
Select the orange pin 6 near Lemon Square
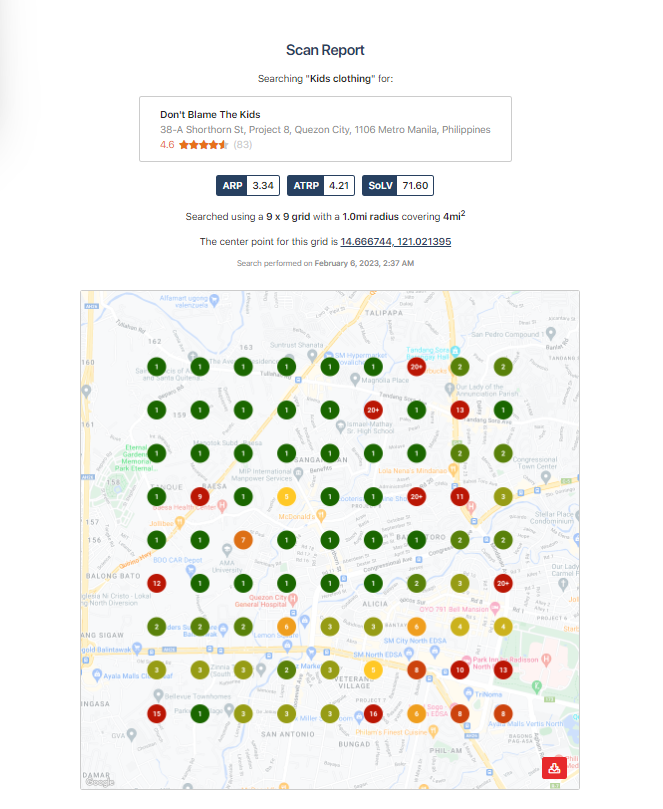(x=286, y=627)
